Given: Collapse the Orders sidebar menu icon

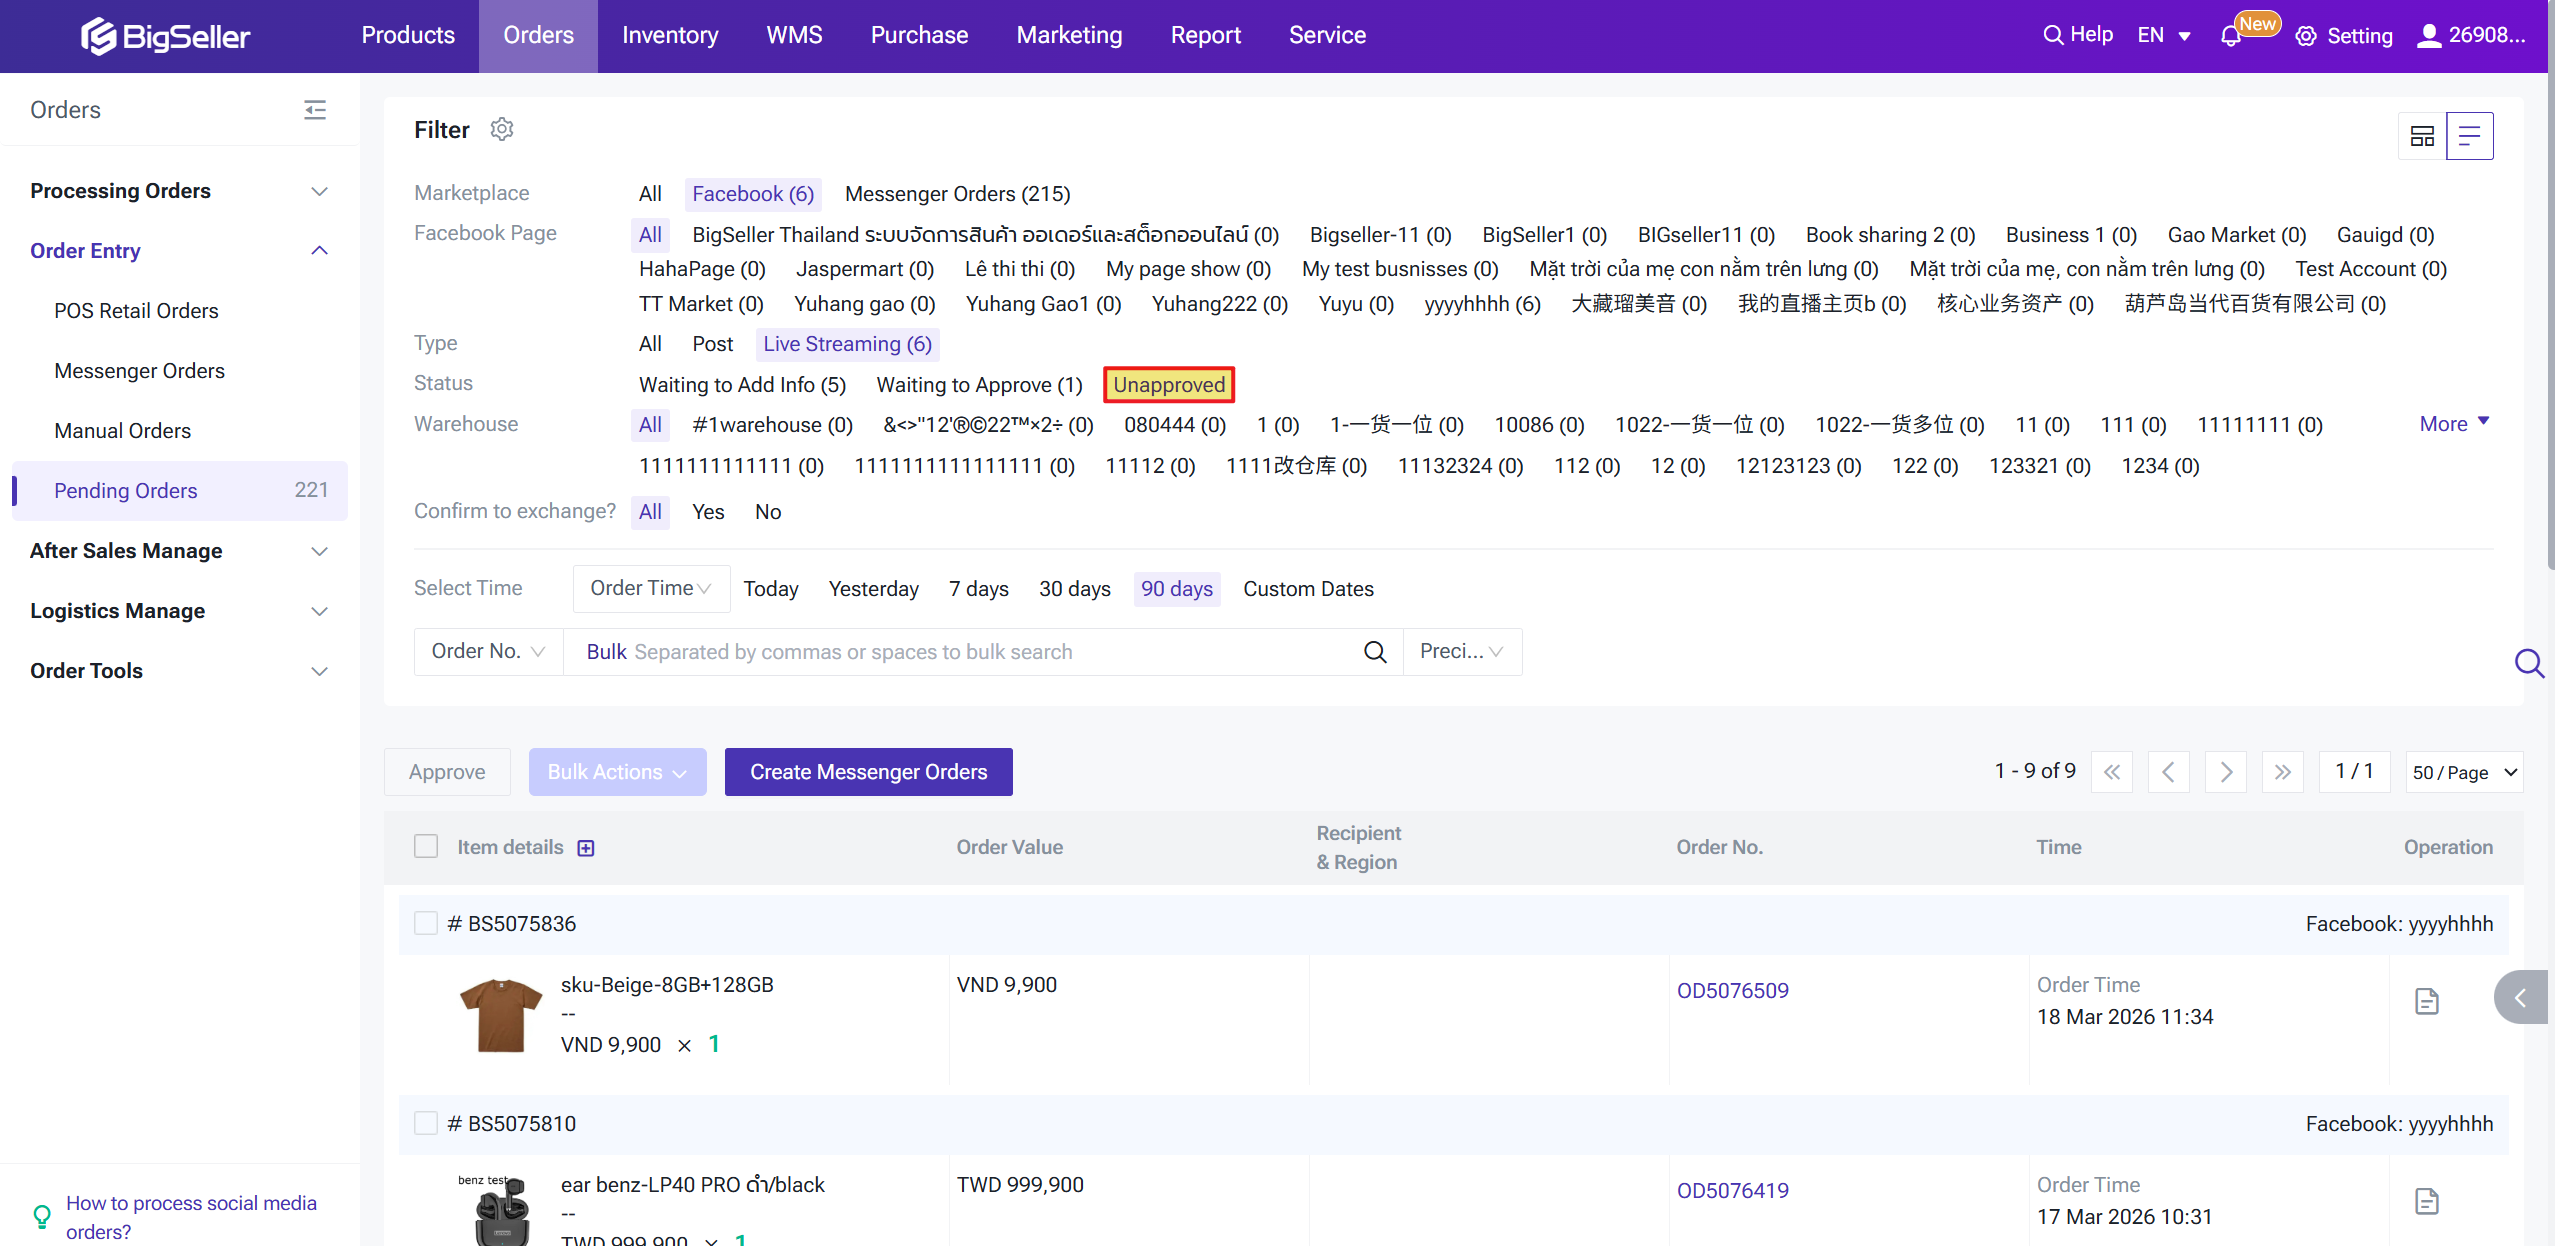Looking at the screenshot, I should (315, 110).
